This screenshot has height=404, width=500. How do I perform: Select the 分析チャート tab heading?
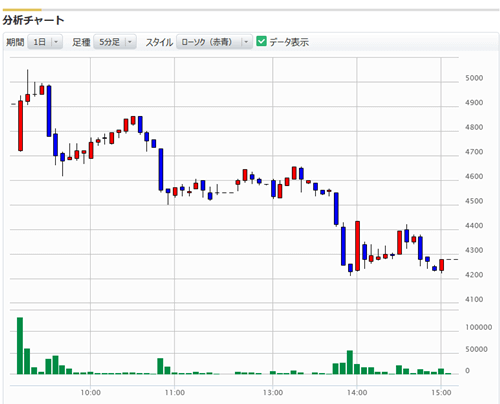tap(33, 20)
